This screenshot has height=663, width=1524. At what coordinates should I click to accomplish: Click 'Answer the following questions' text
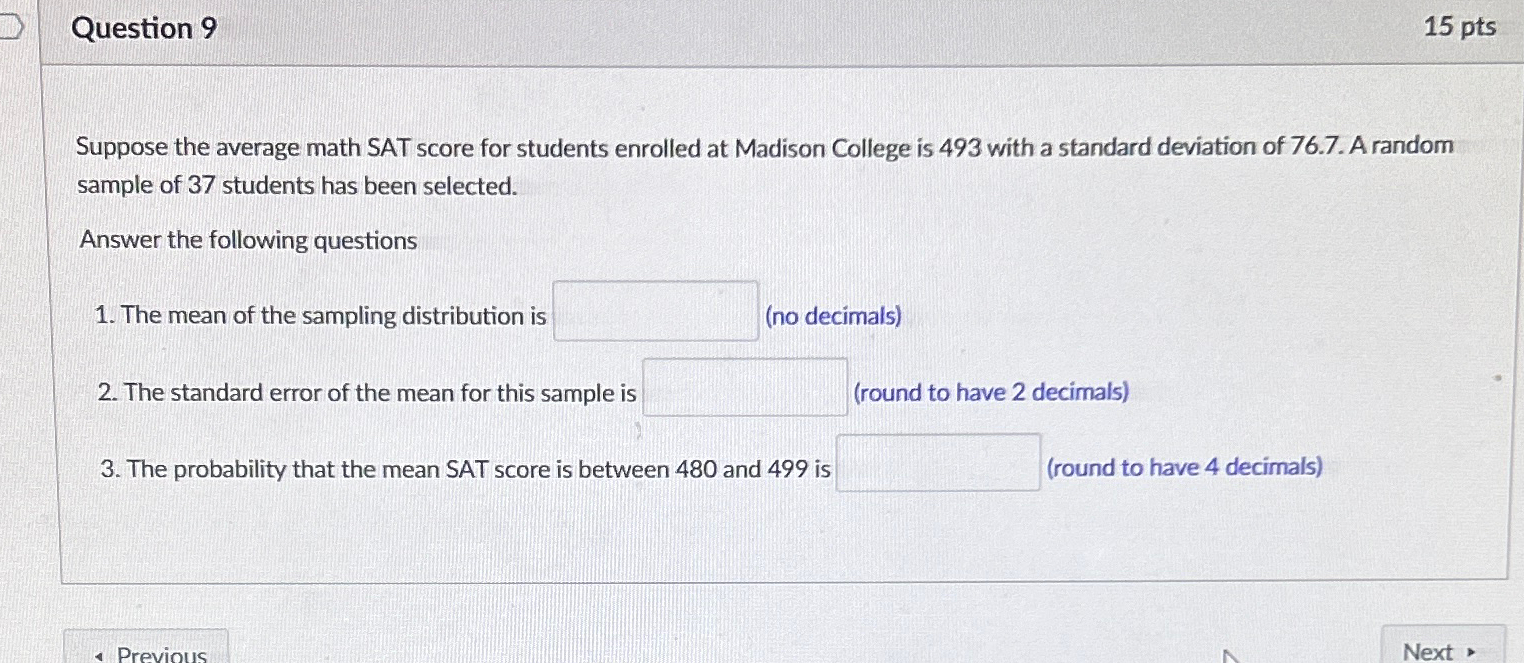[x=248, y=241]
